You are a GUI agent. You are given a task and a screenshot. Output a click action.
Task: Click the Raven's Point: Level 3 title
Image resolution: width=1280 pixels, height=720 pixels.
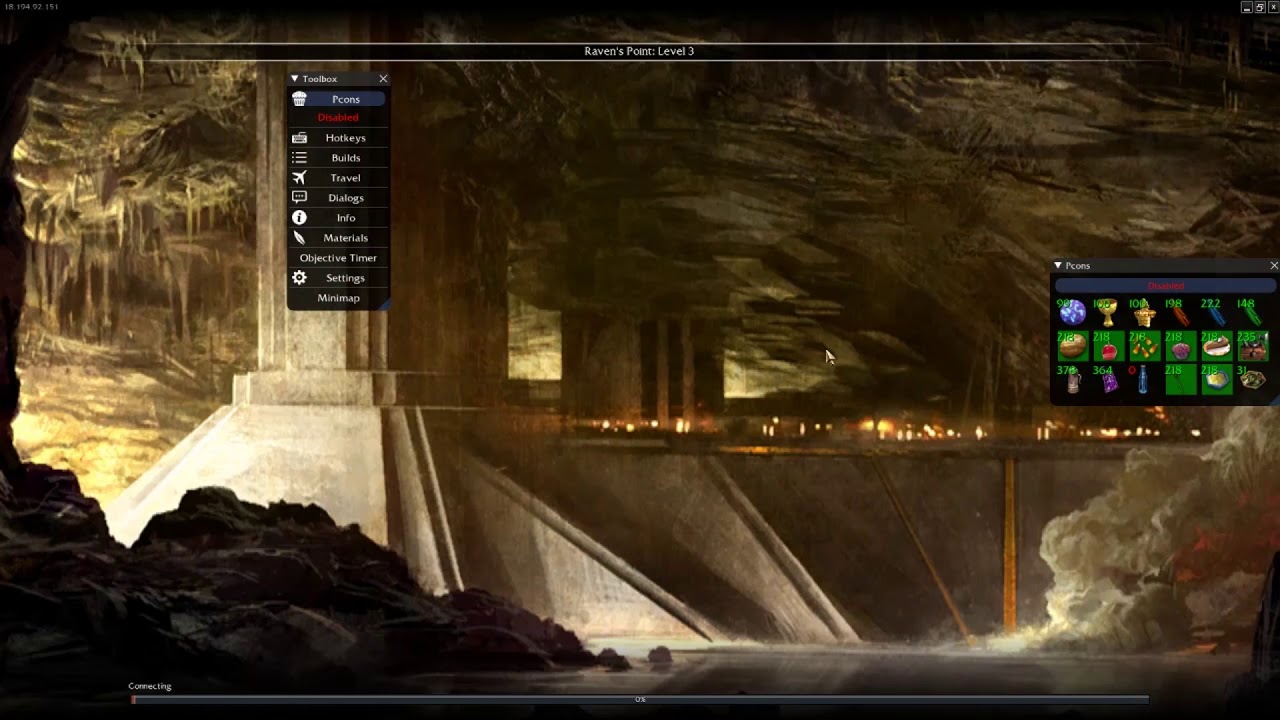639,51
